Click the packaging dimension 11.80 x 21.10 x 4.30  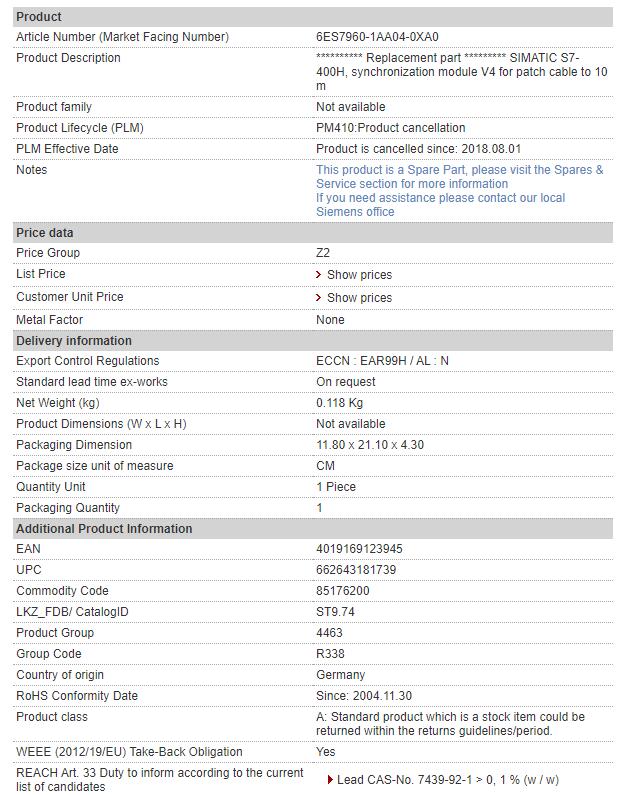[370, 445]
